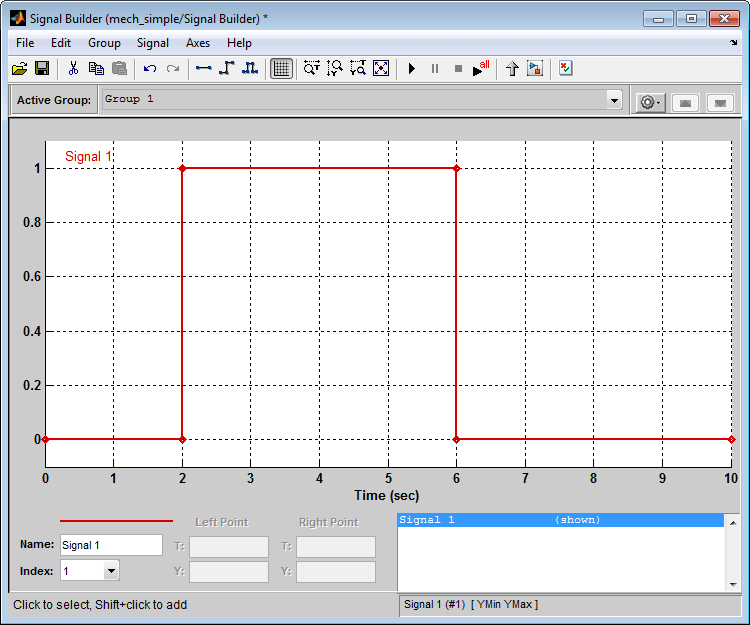750x625 pixels.
Task: Edit the signal Name field
Action: (111, 545)
